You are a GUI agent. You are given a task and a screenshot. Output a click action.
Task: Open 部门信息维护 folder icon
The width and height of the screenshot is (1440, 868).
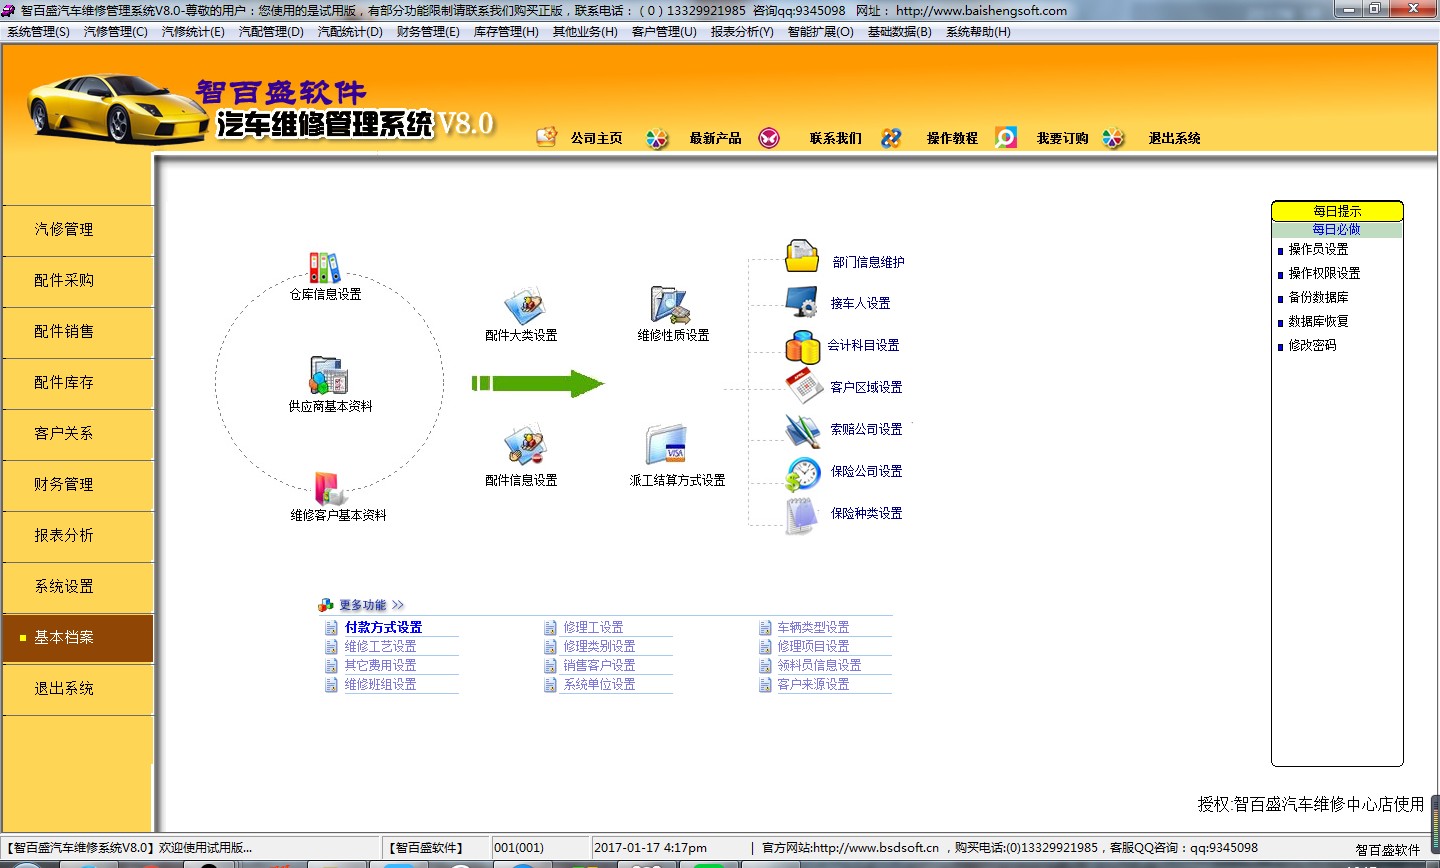point(802,257)
